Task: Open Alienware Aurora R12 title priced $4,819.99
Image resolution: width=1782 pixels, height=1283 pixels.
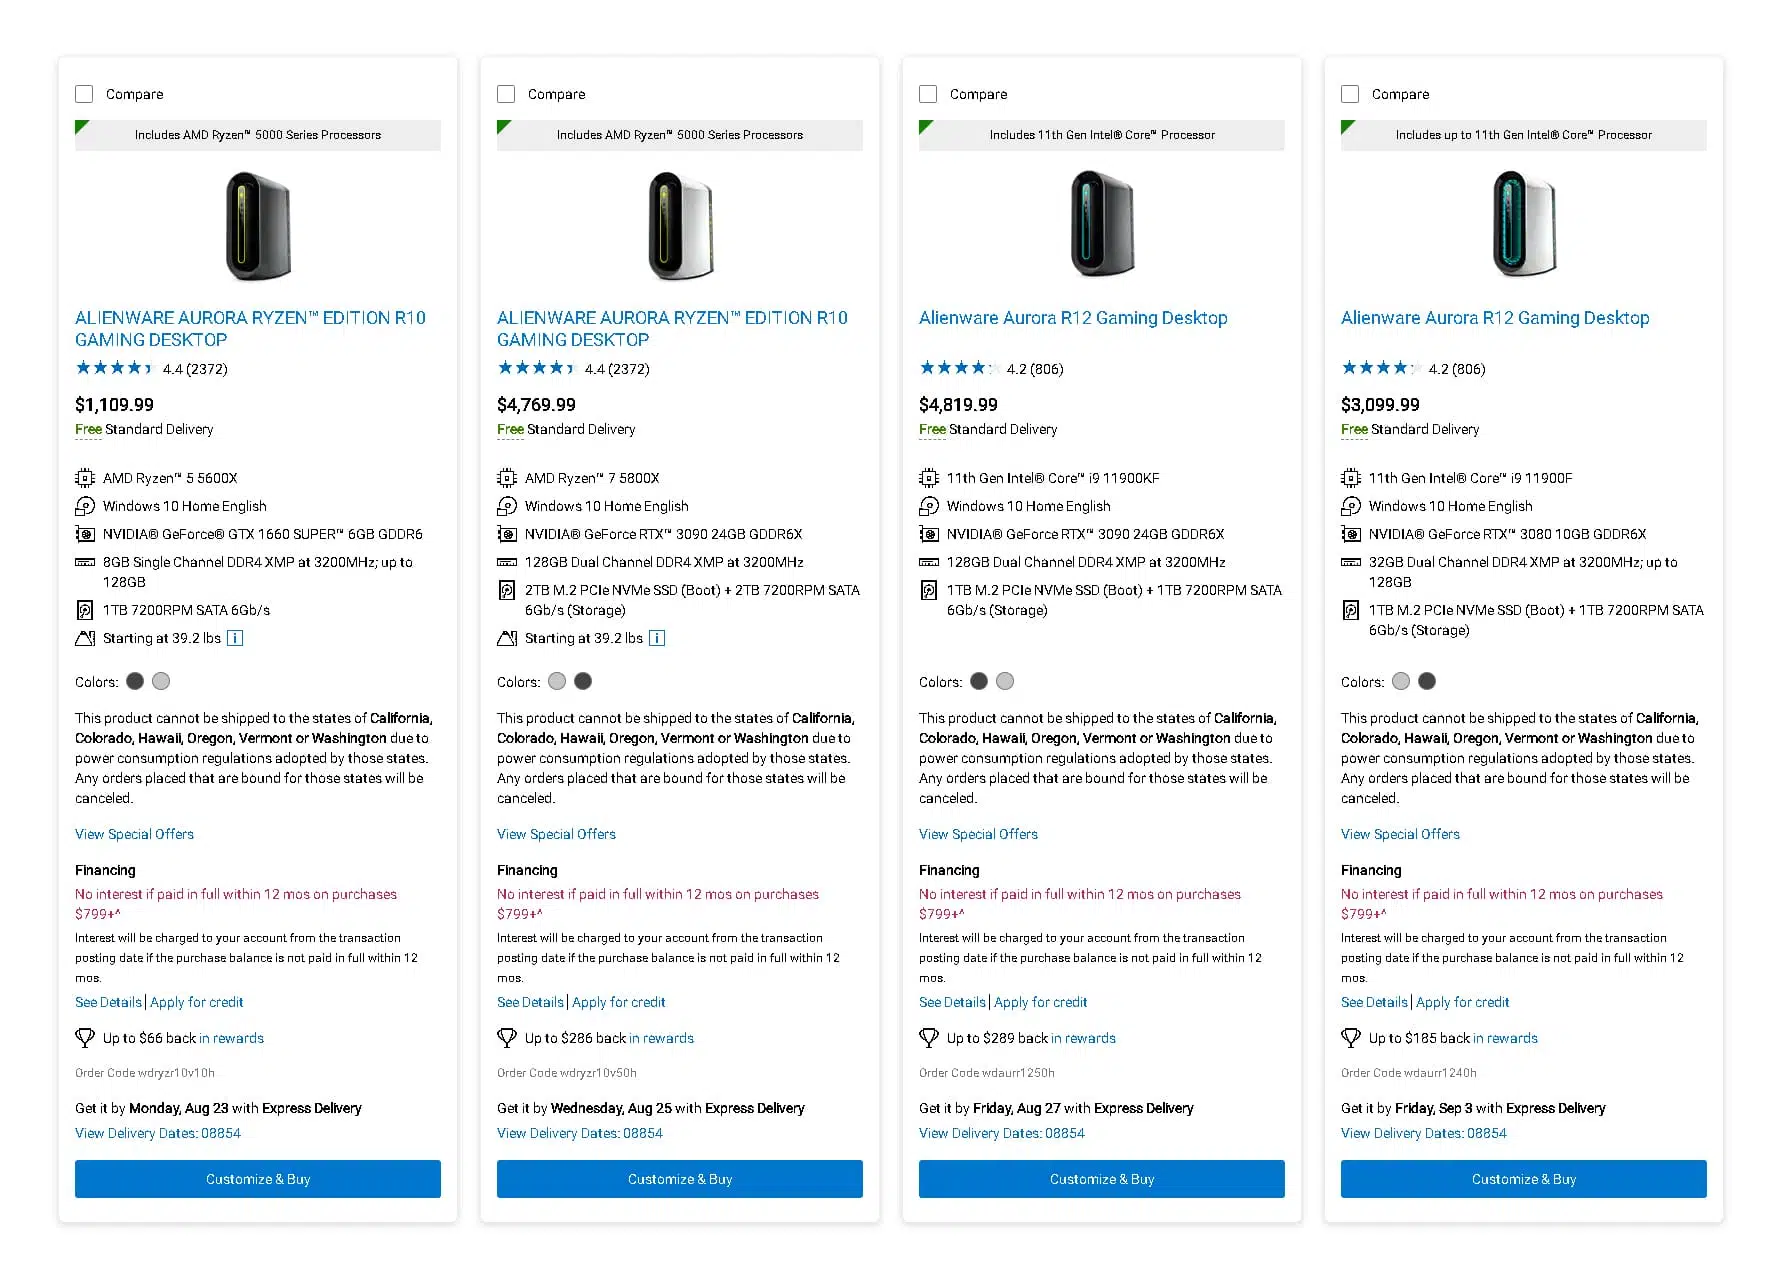Action: click(x=1073, y=318)
